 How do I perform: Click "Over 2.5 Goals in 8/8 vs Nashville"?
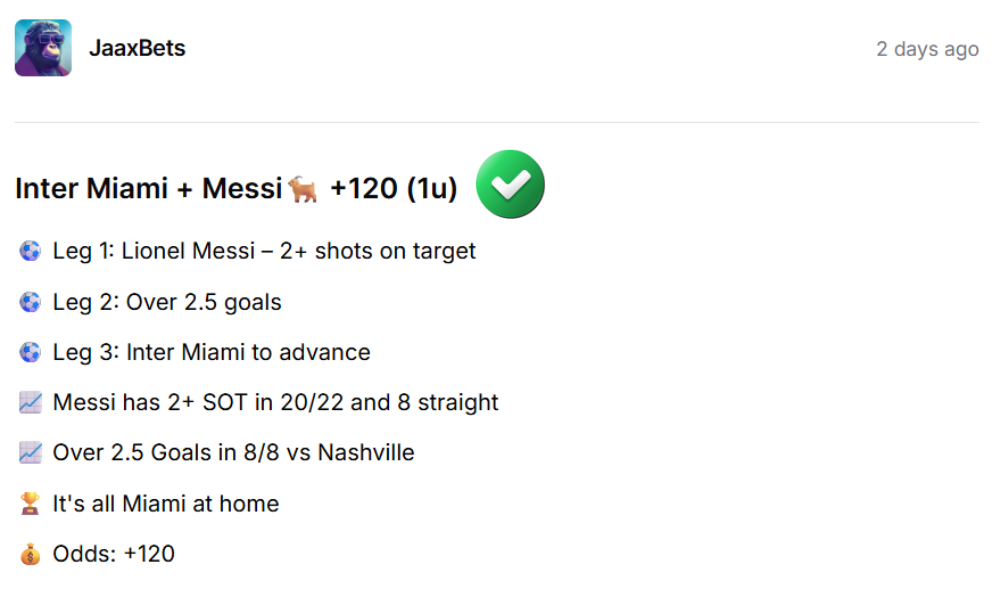click(233, 453)
